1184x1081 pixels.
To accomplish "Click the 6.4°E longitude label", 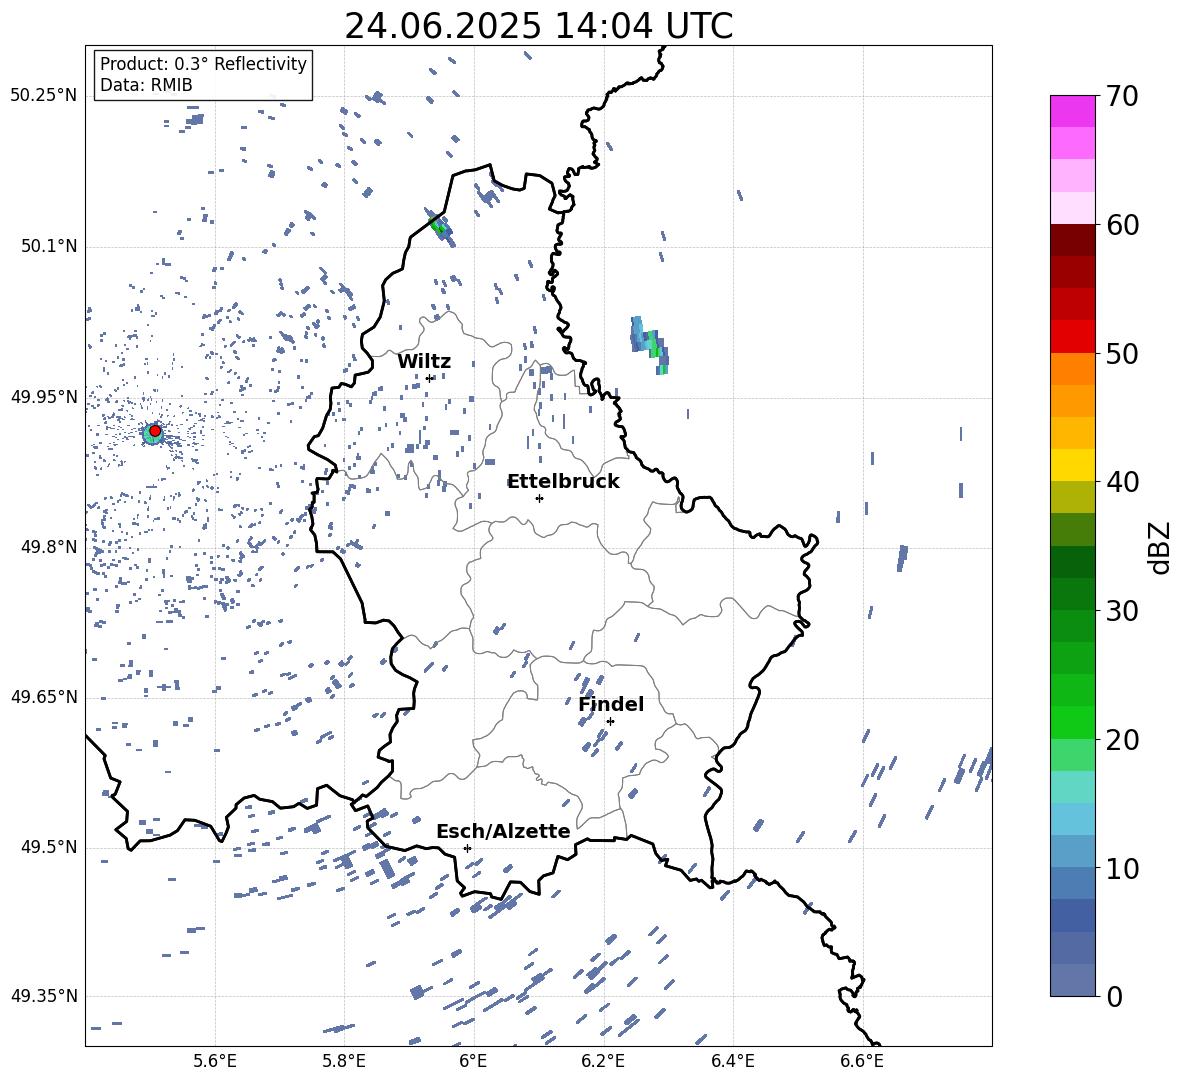I will point(733,1062).
